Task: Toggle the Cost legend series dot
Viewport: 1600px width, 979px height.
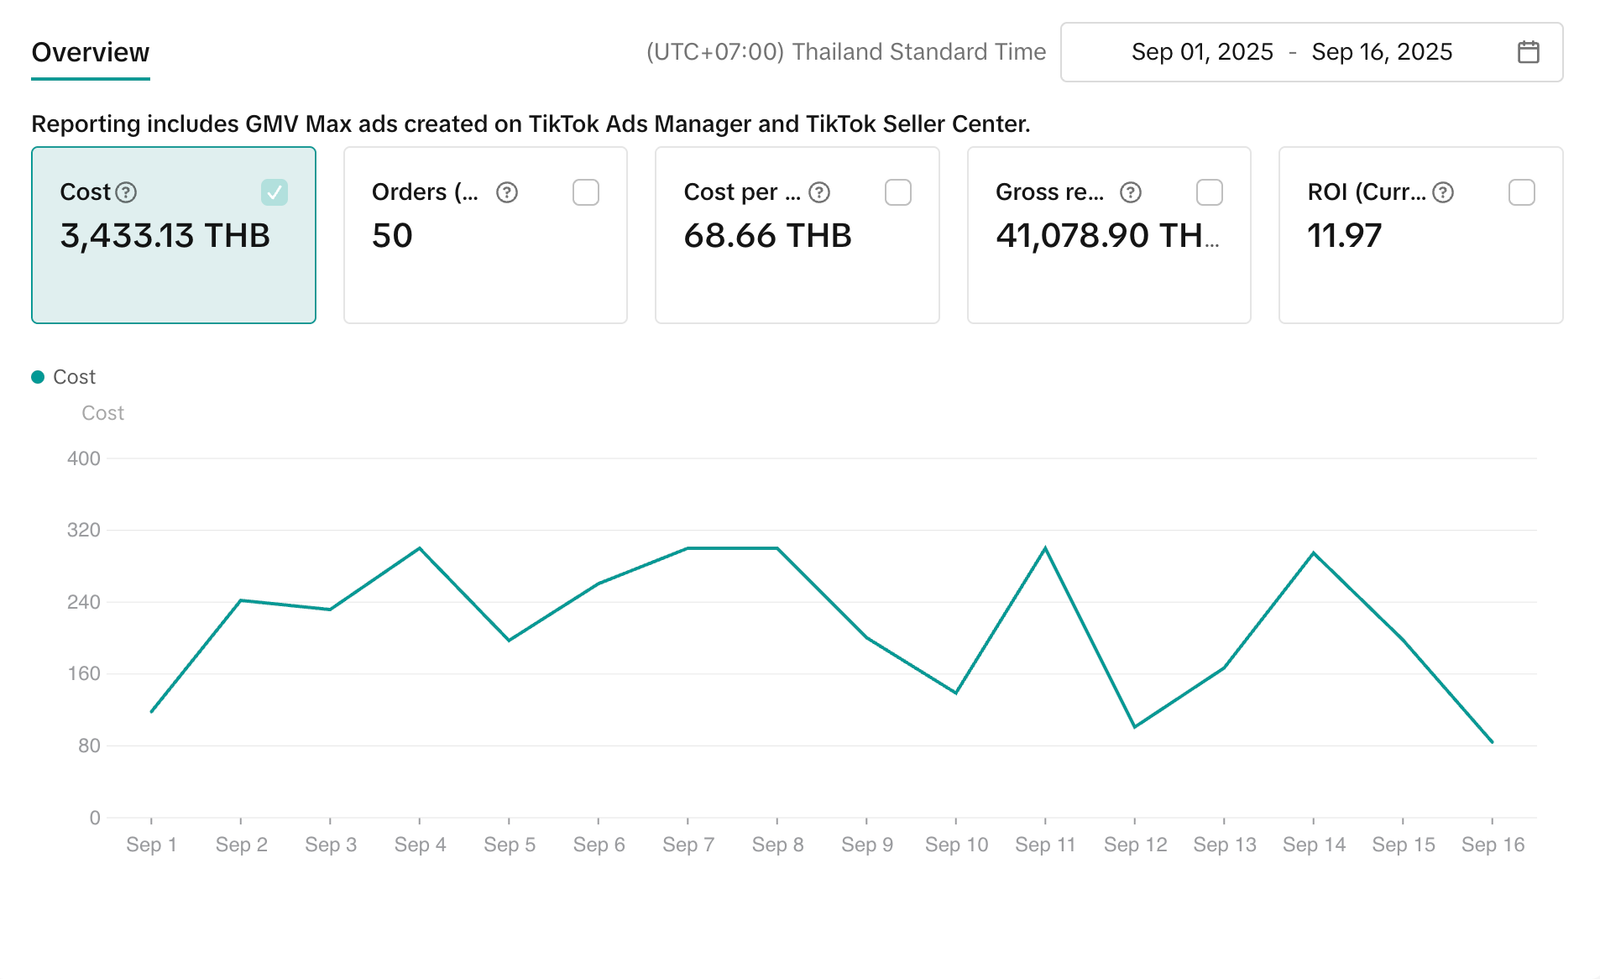Action: coord(38,377)
